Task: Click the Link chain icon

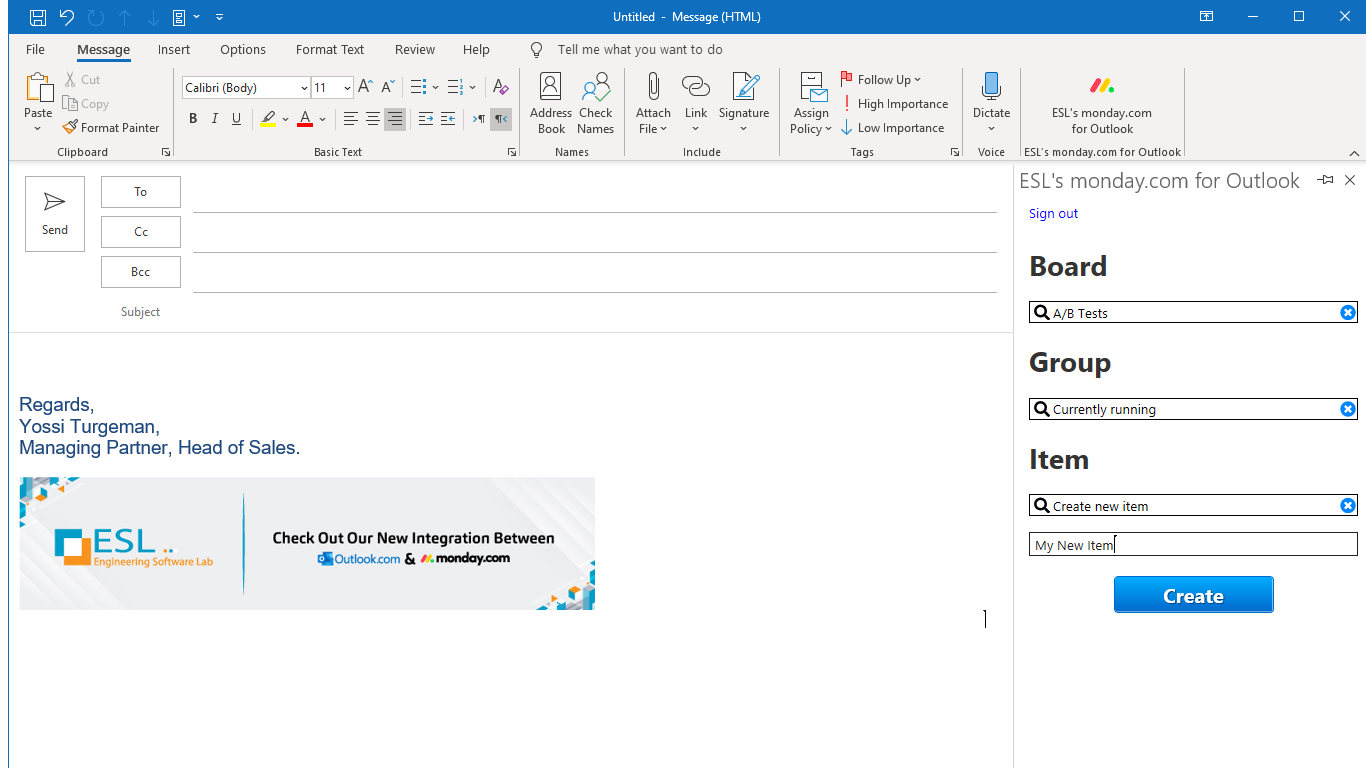Action: point(696,87)
